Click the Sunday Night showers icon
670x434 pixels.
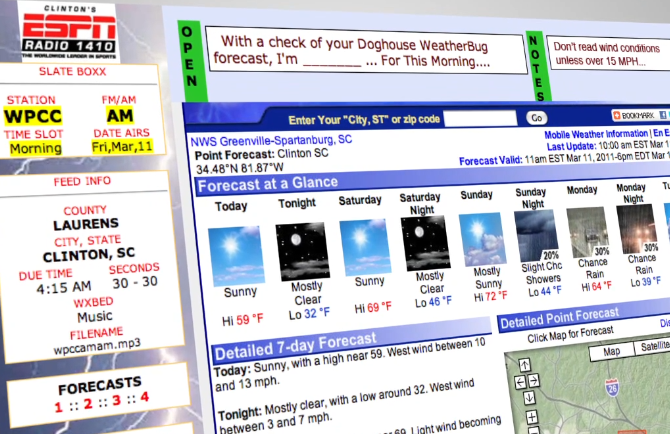click(537, 235)
